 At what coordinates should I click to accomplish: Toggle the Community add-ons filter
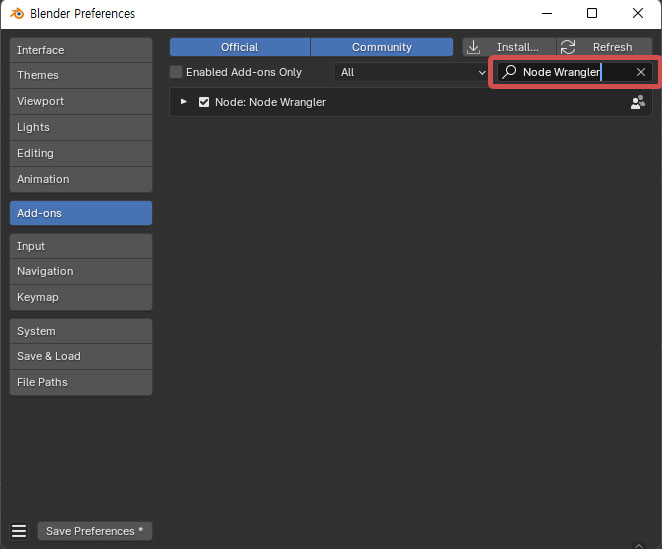382,47
